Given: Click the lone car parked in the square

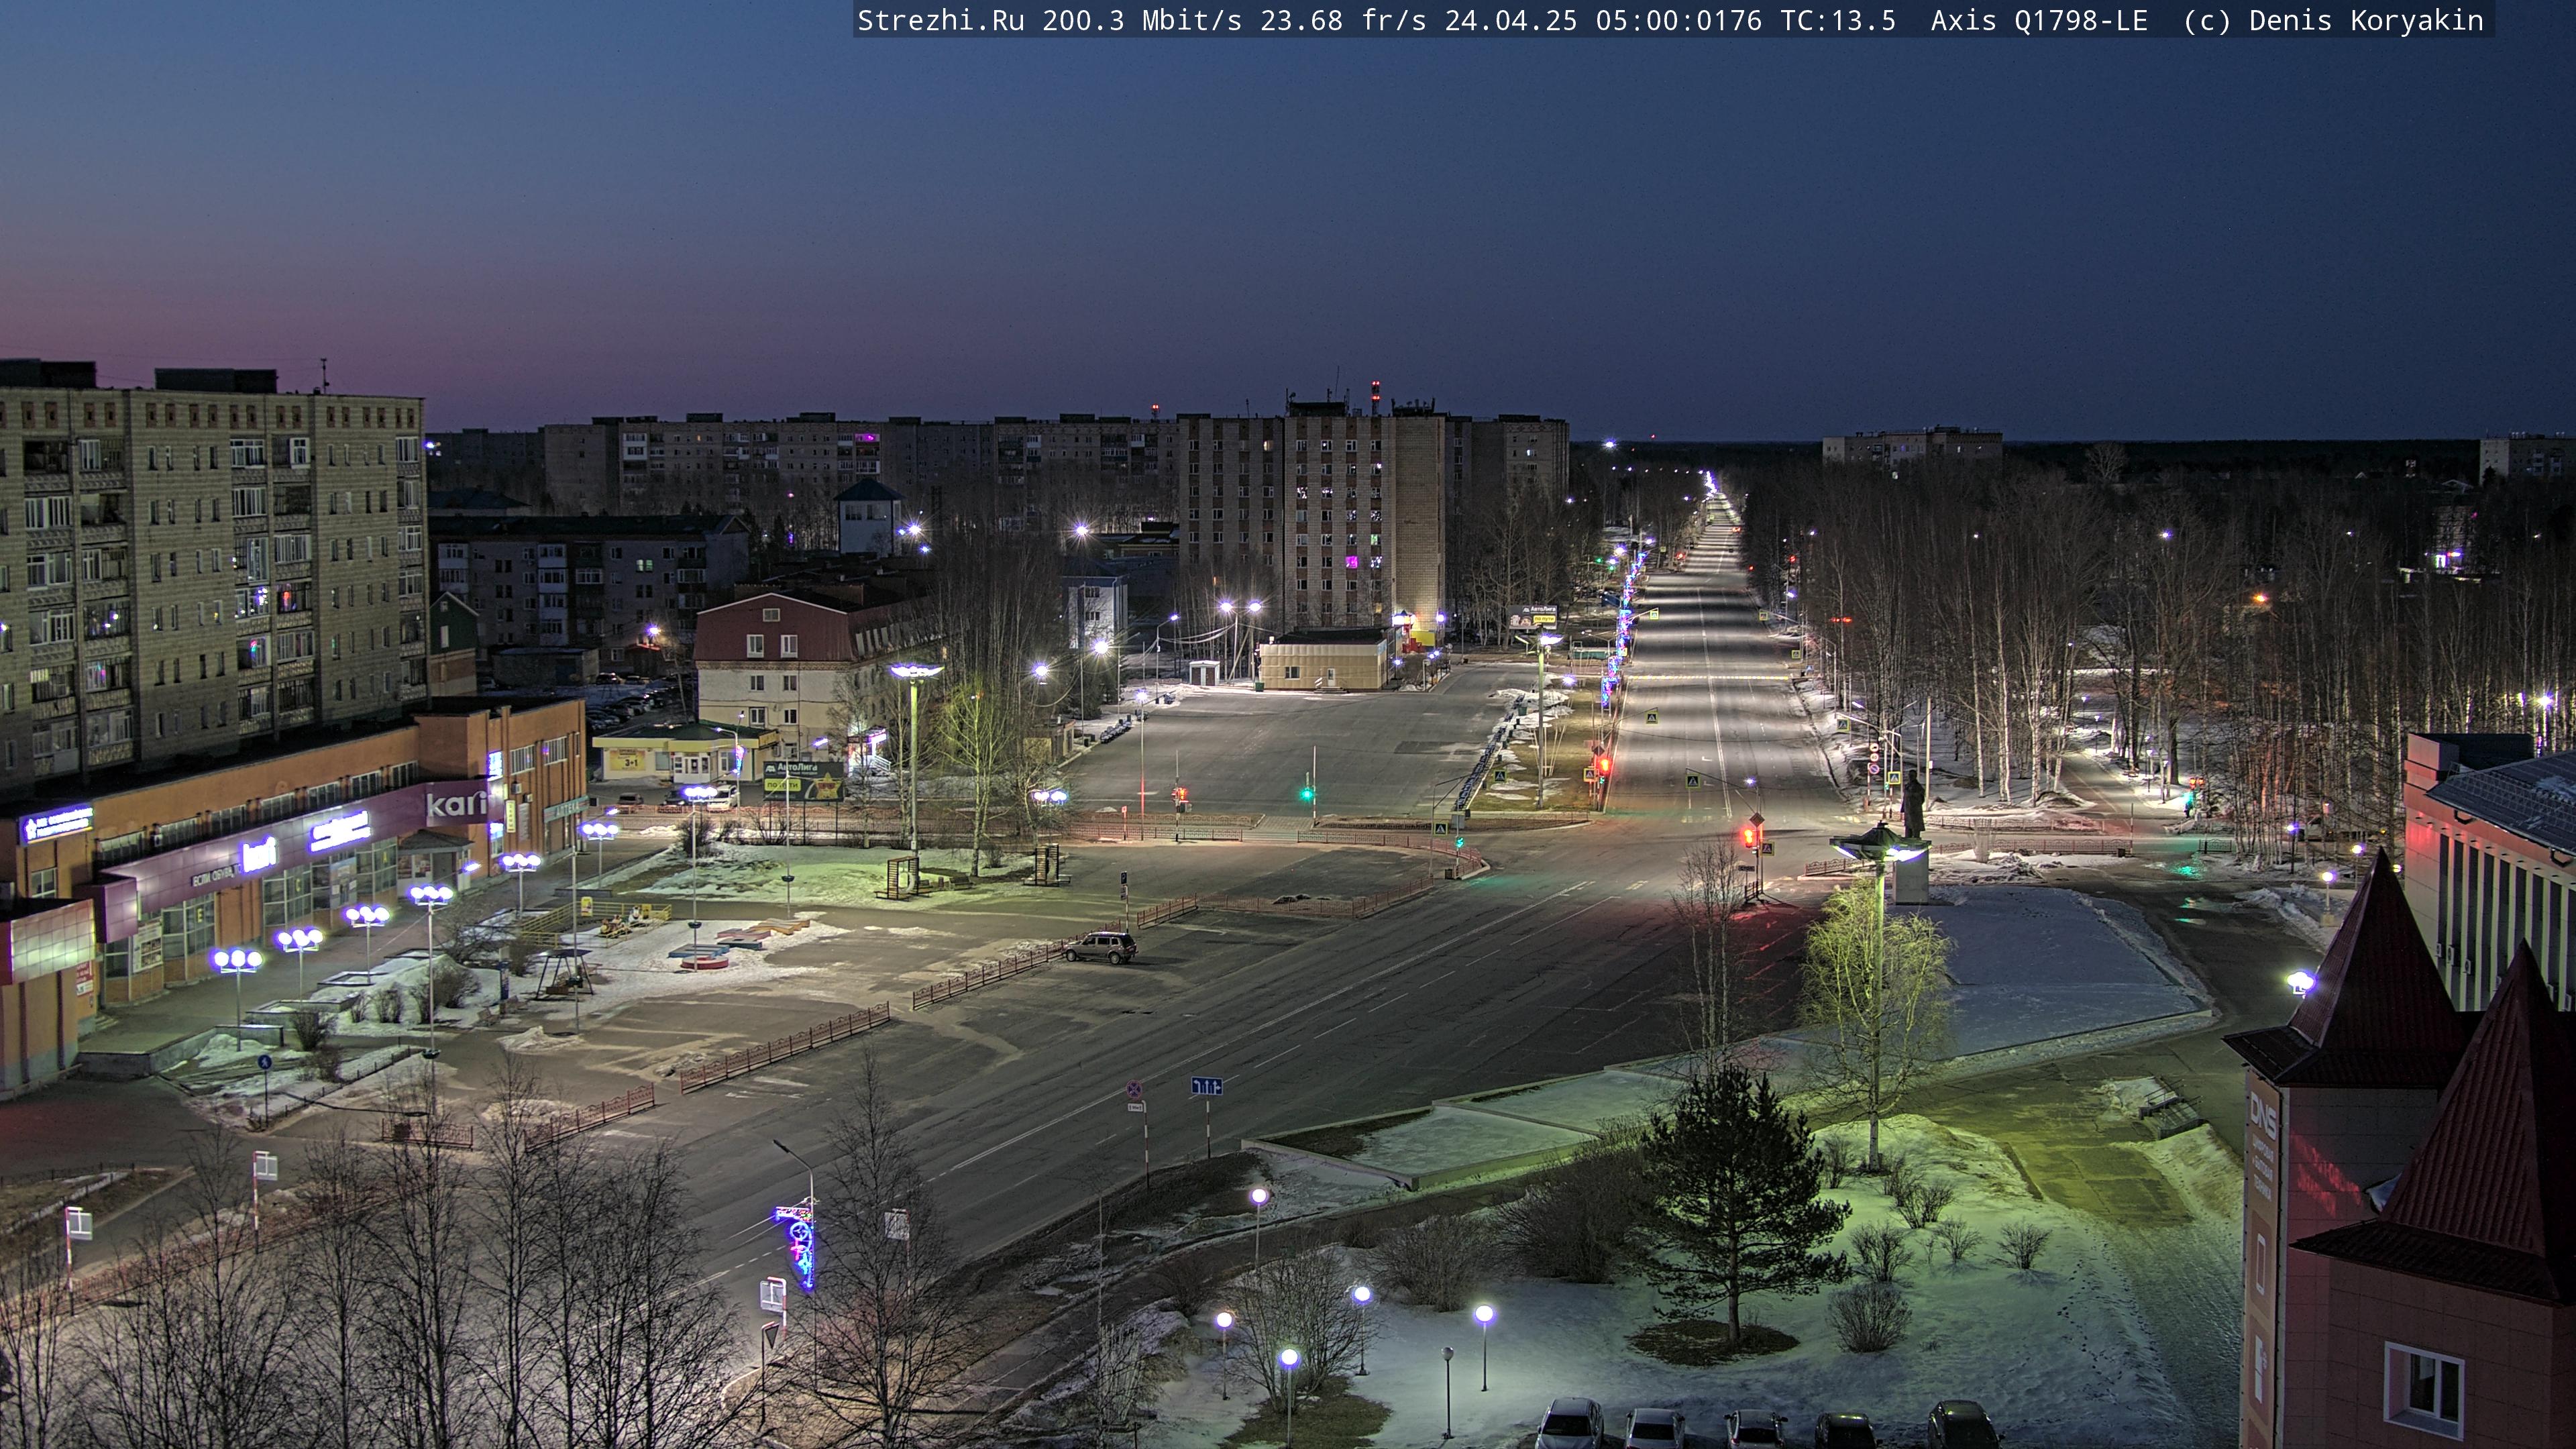Looking at the screenshot, I should point(1100,947).
